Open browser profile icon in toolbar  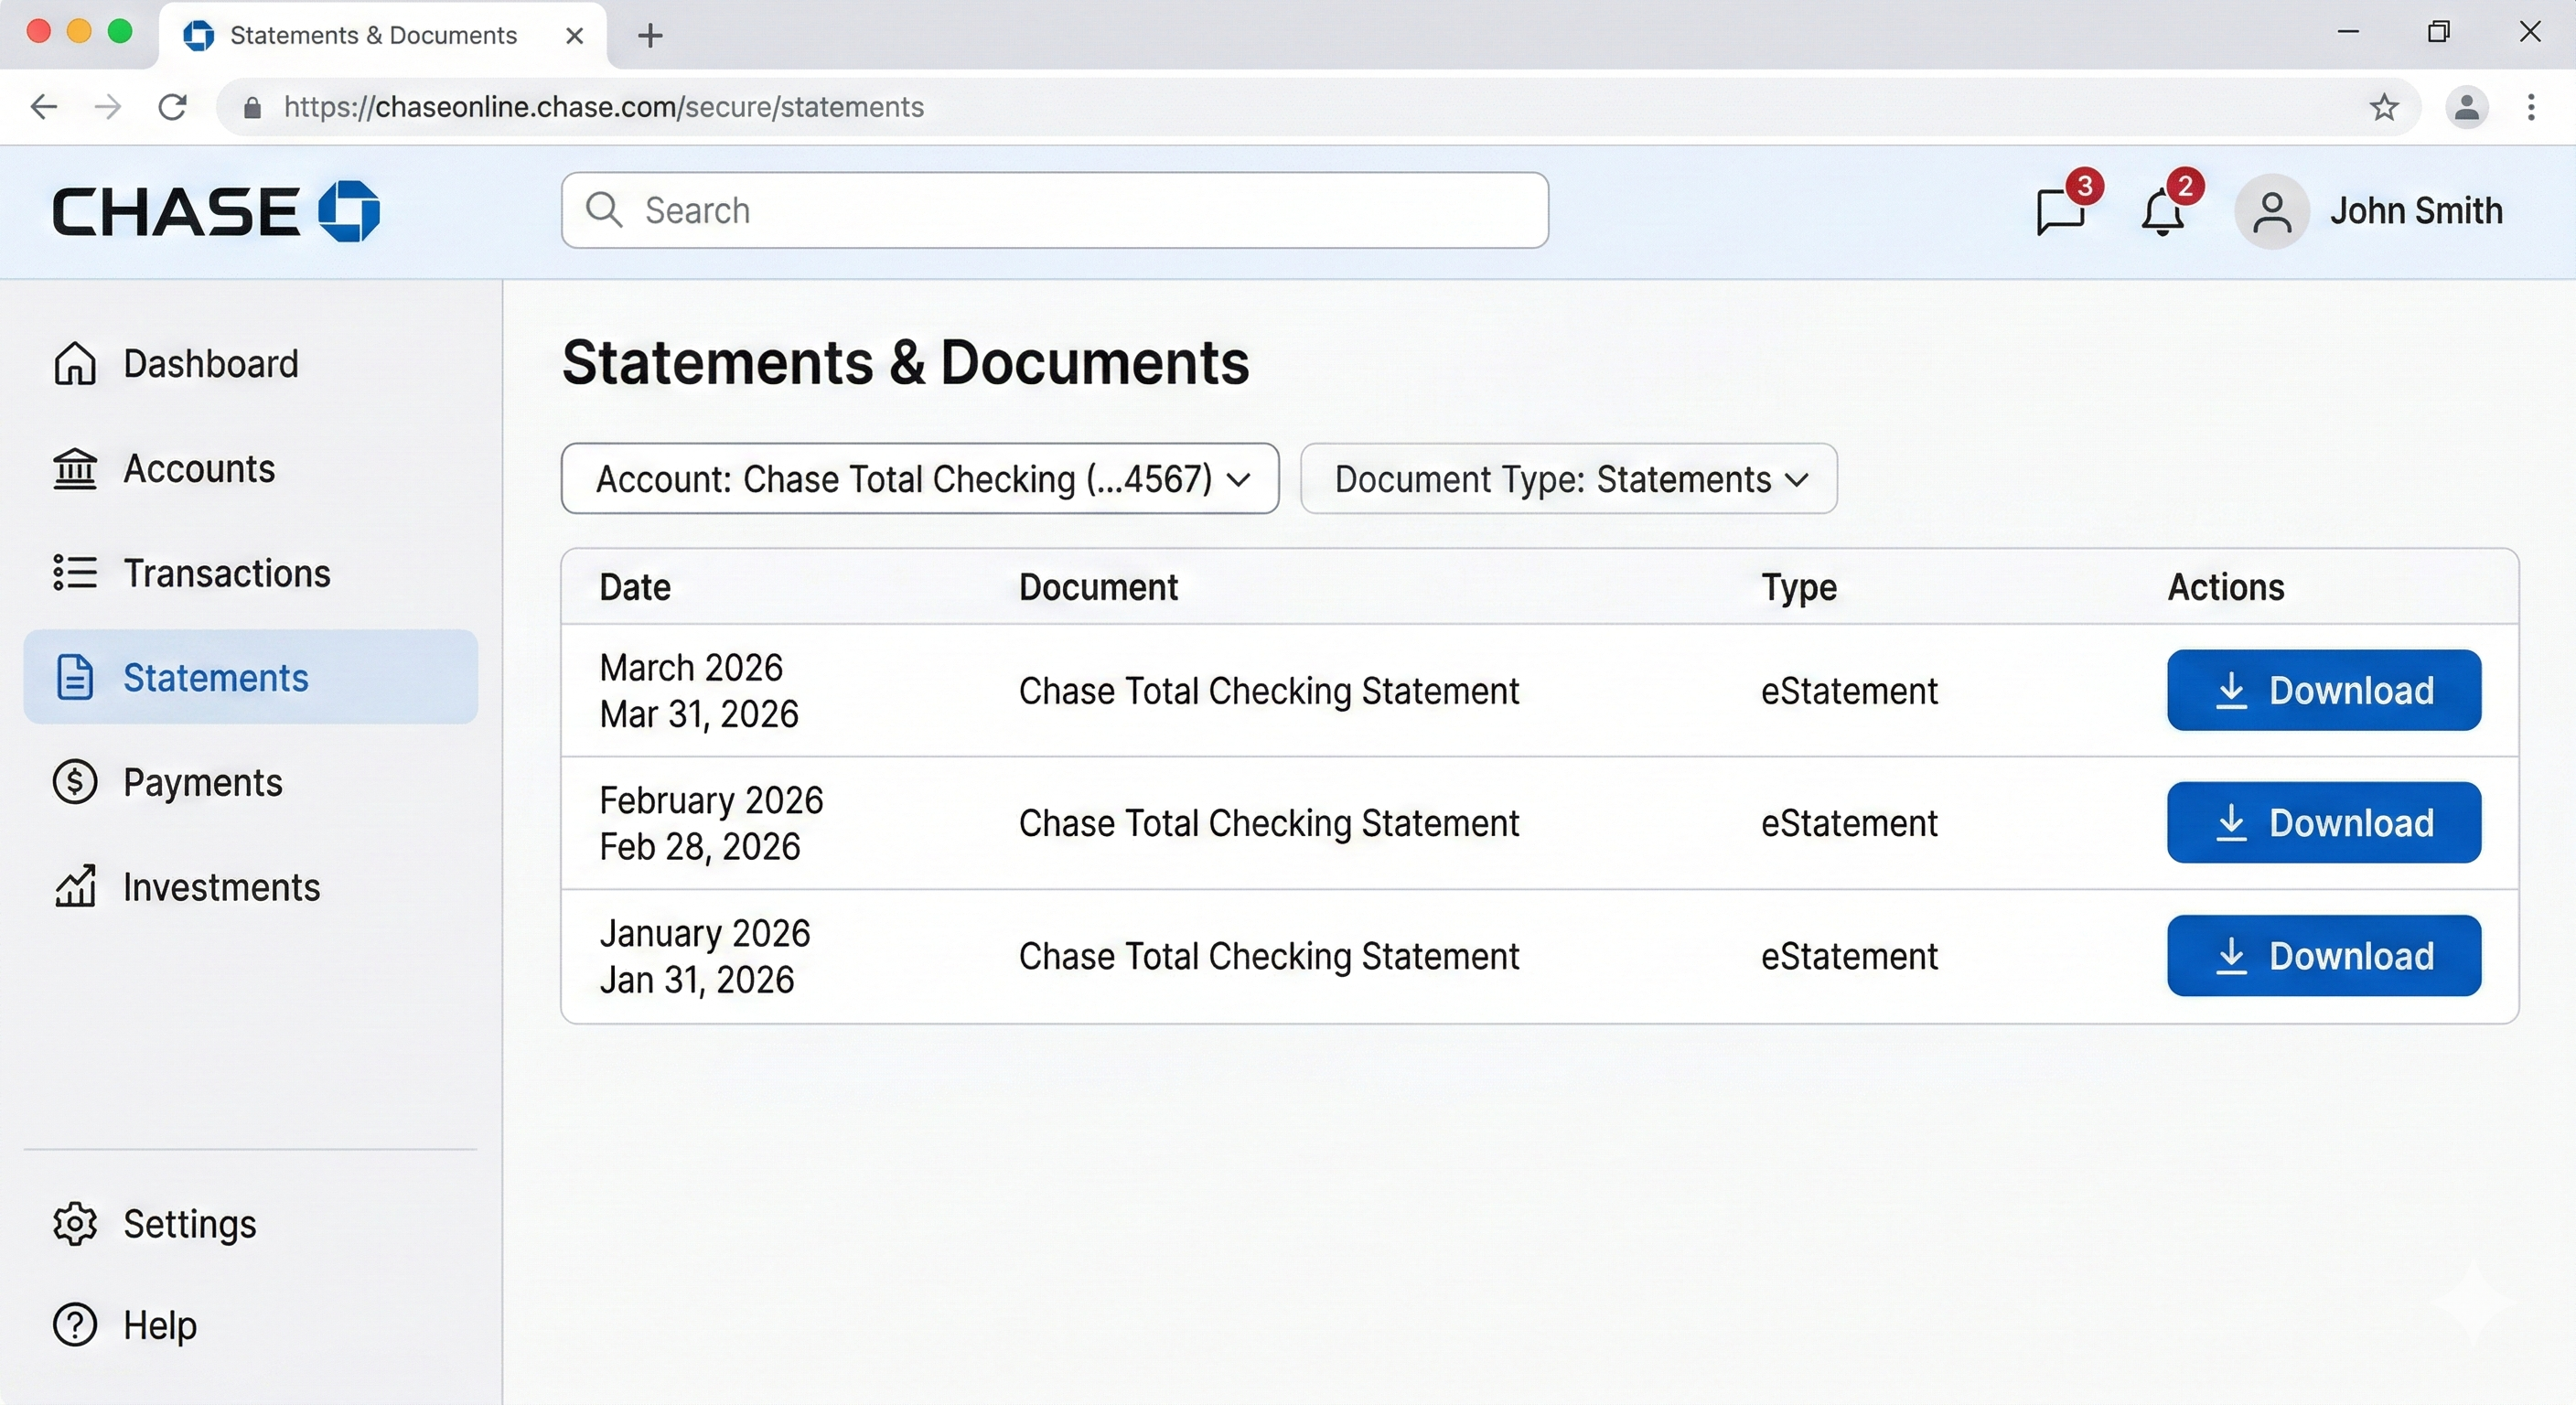(2466, 107)
